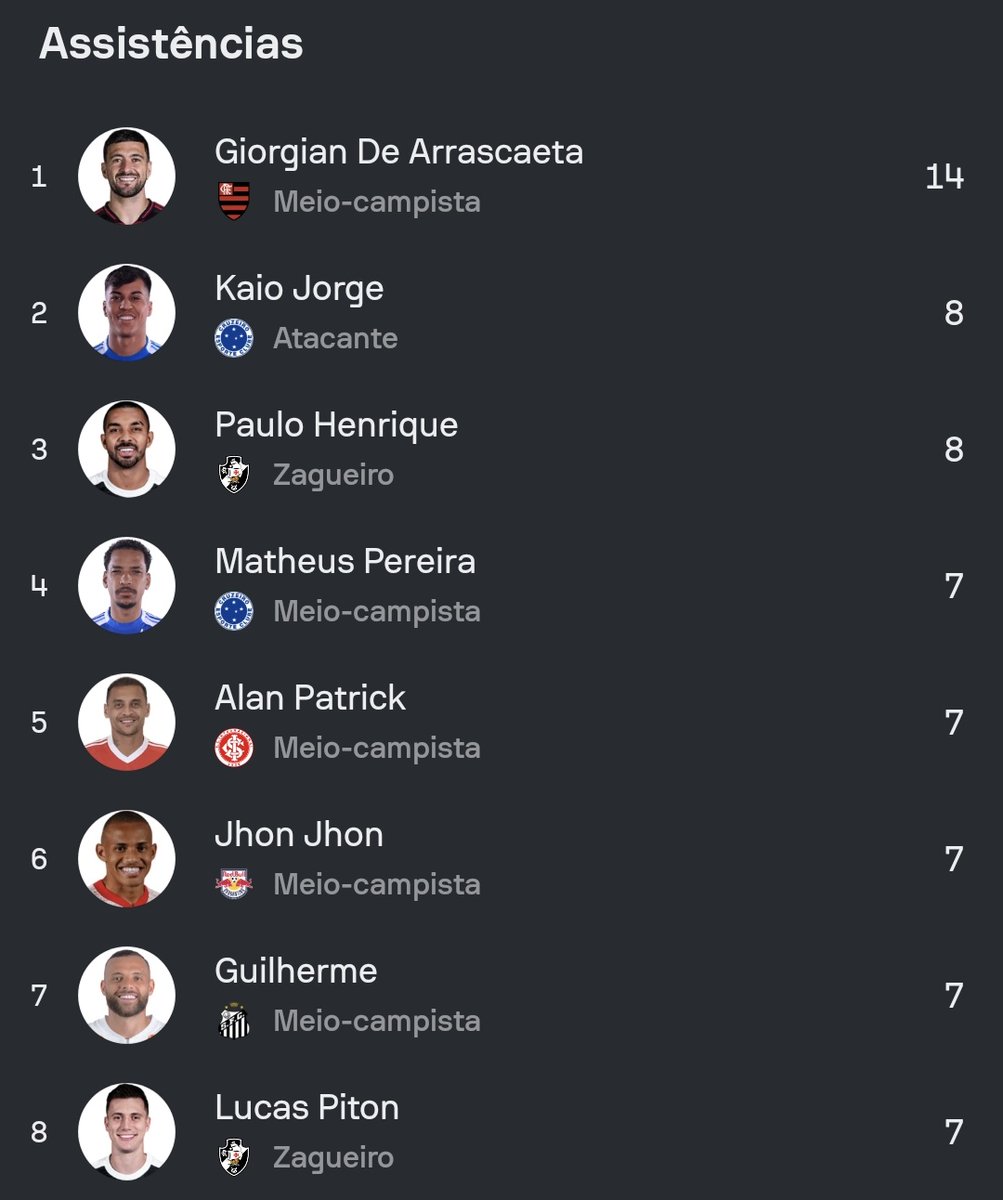Open Lucas Piton's player name link

pos(307,1107)
